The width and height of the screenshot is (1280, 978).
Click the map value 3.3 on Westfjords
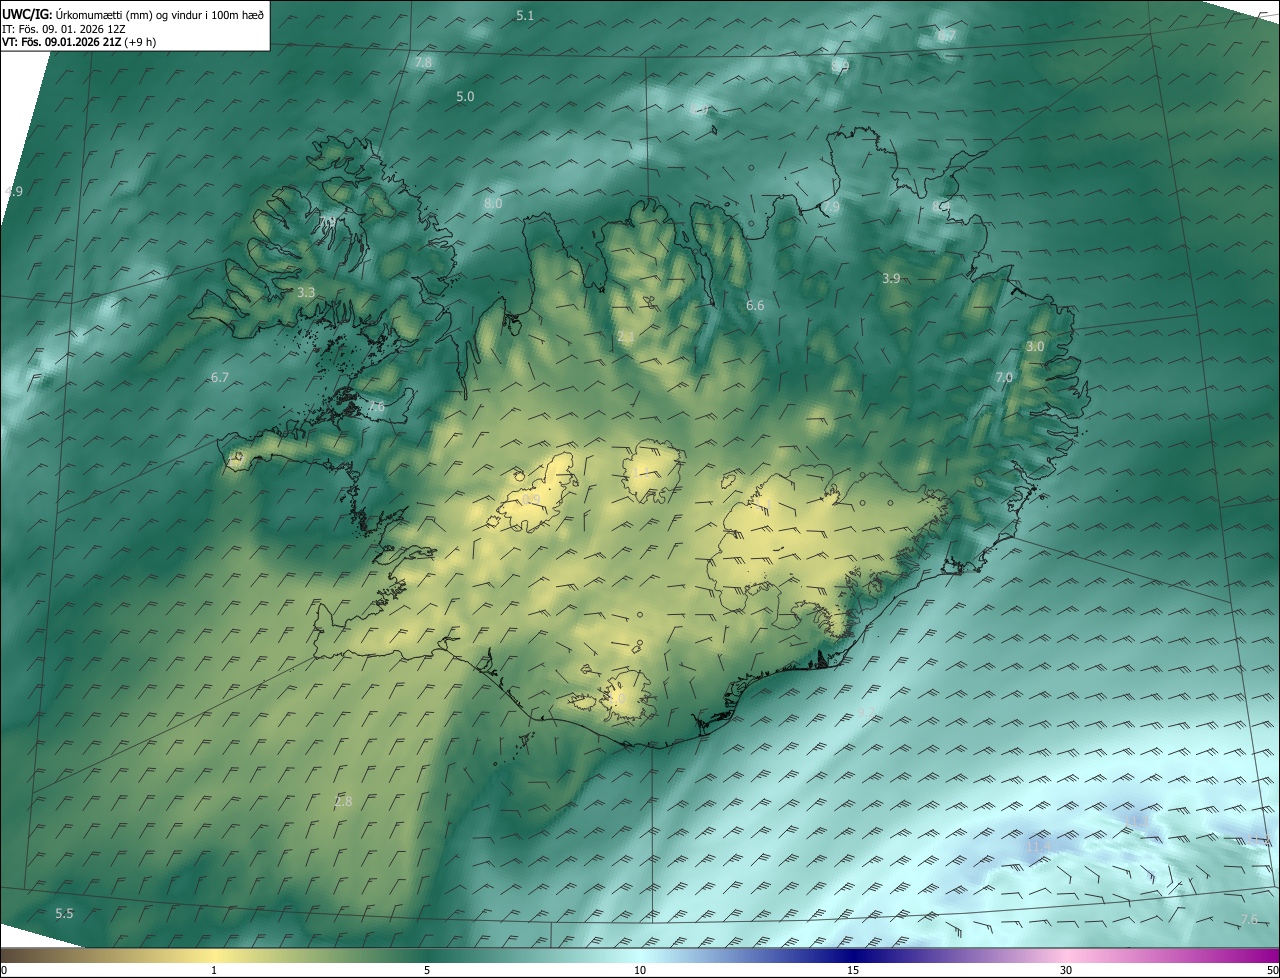[306, 292]
